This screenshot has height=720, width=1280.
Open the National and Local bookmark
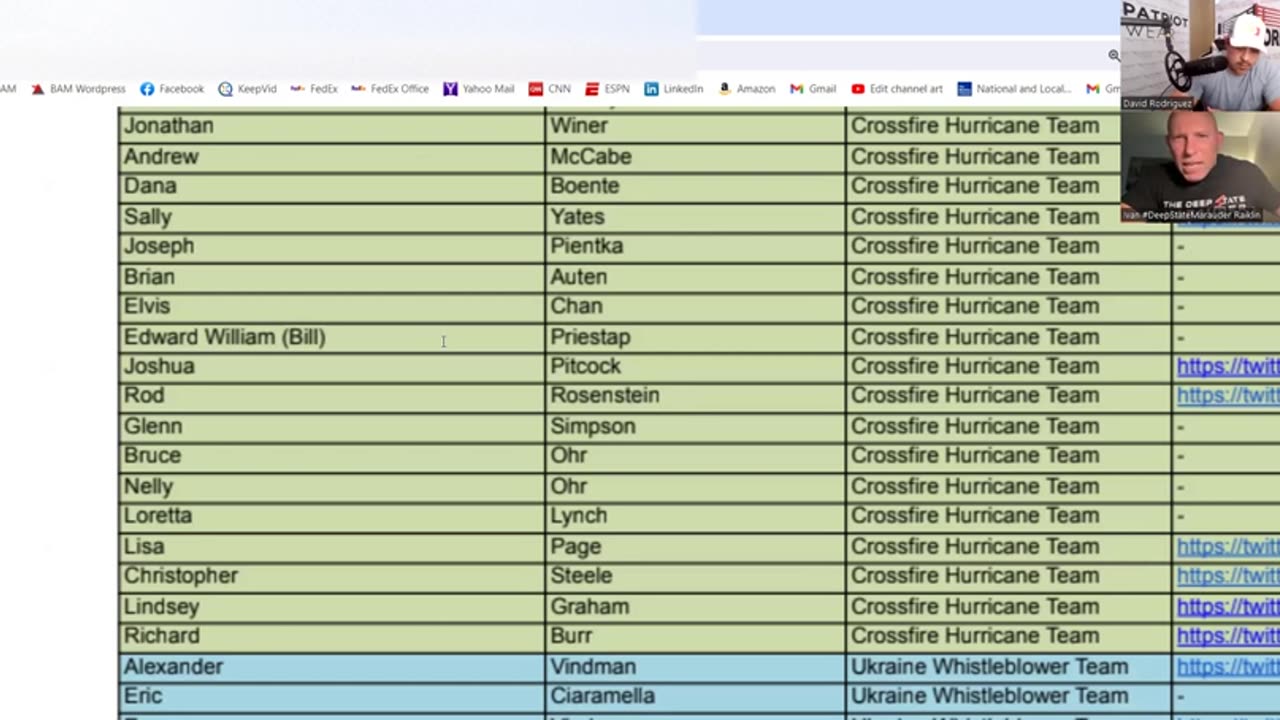pos(1014,89)
